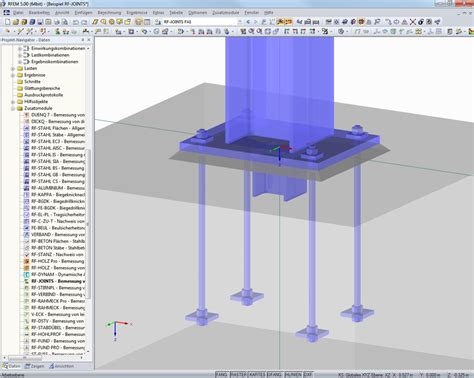The height and width of the screenshot is (378, 474).
Task: Expand the Hilfsobjekte folder
Action: [x=13, y=102]
